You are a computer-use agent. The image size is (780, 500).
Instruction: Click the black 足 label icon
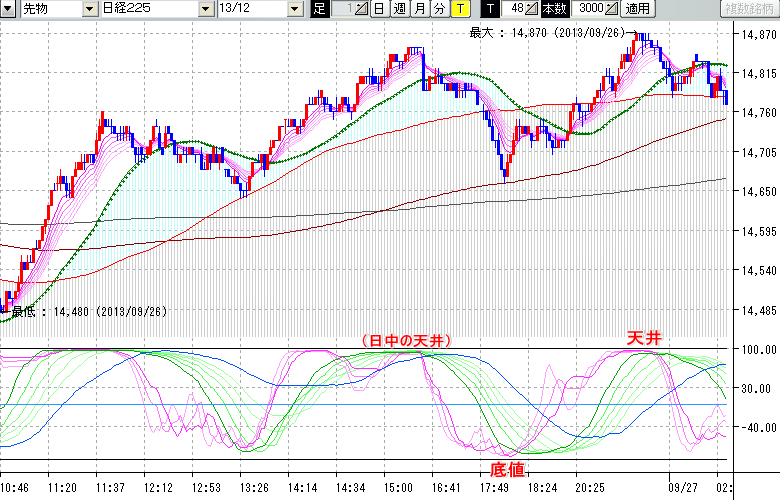319,9
